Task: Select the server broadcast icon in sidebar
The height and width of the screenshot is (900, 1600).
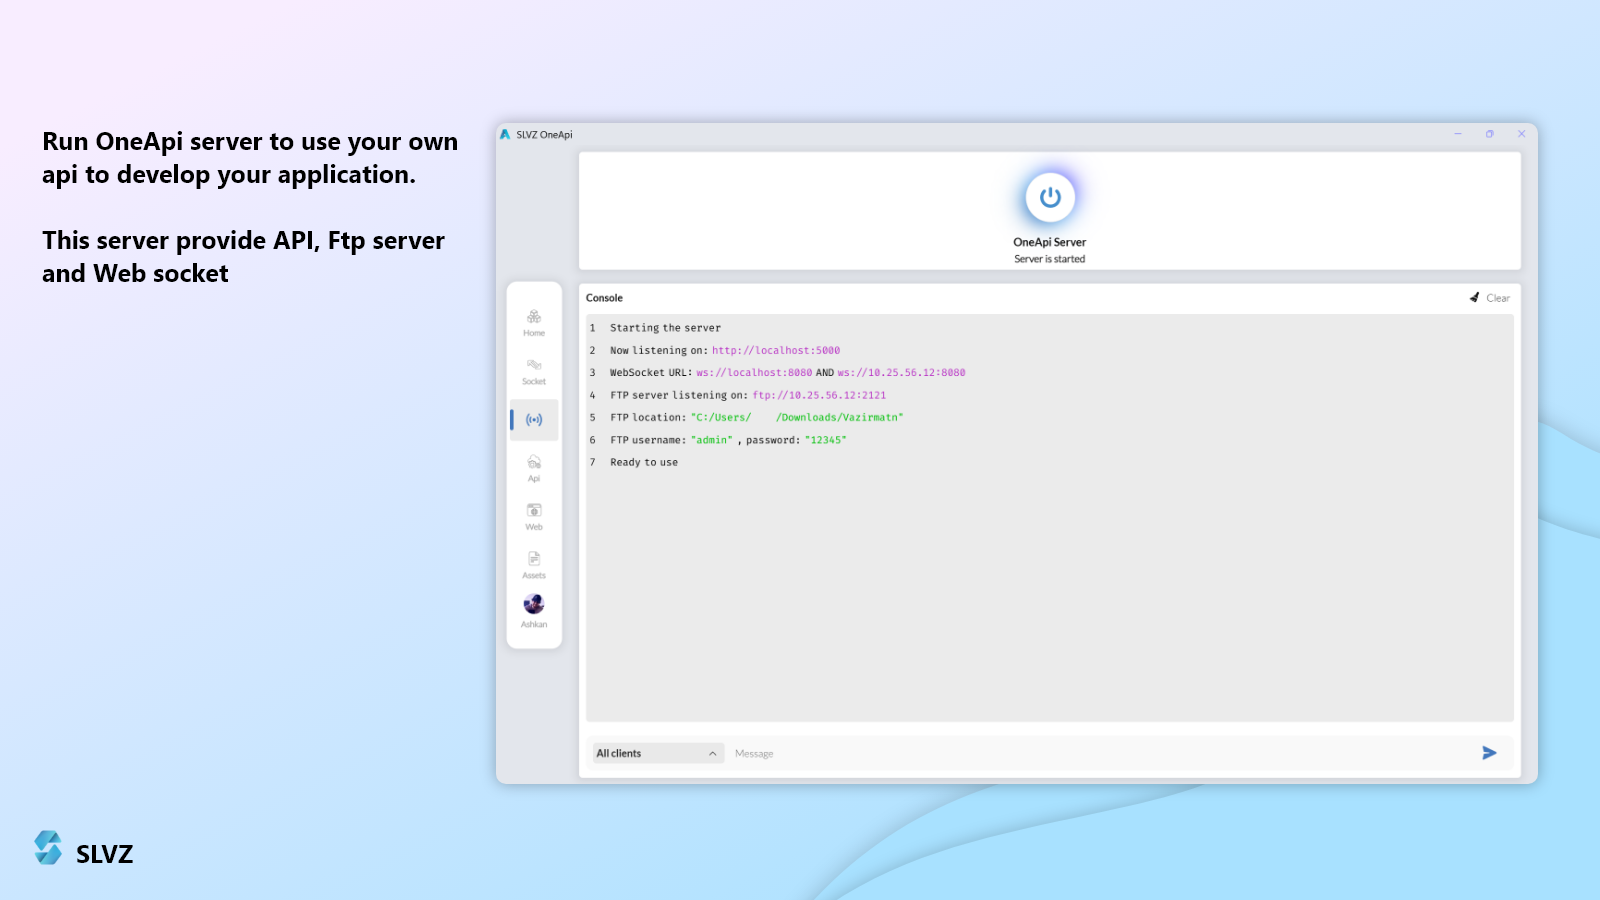Action: (x=534, y=420)
